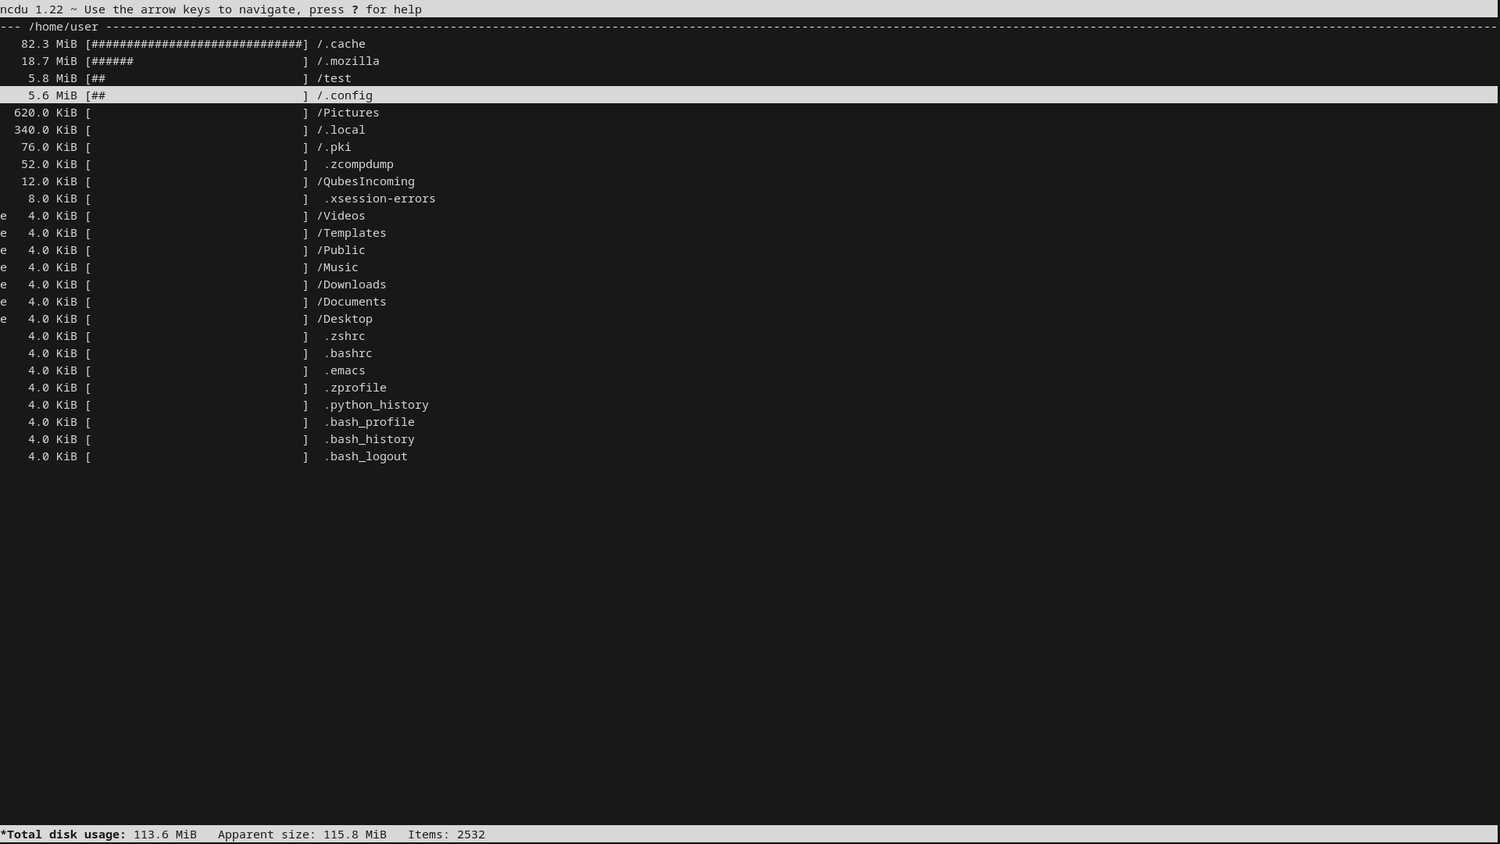The height and width of the screenshot is (844, 1500).
Task: Click the 'press ? for help' hint
Action: [x=366, y=9]
